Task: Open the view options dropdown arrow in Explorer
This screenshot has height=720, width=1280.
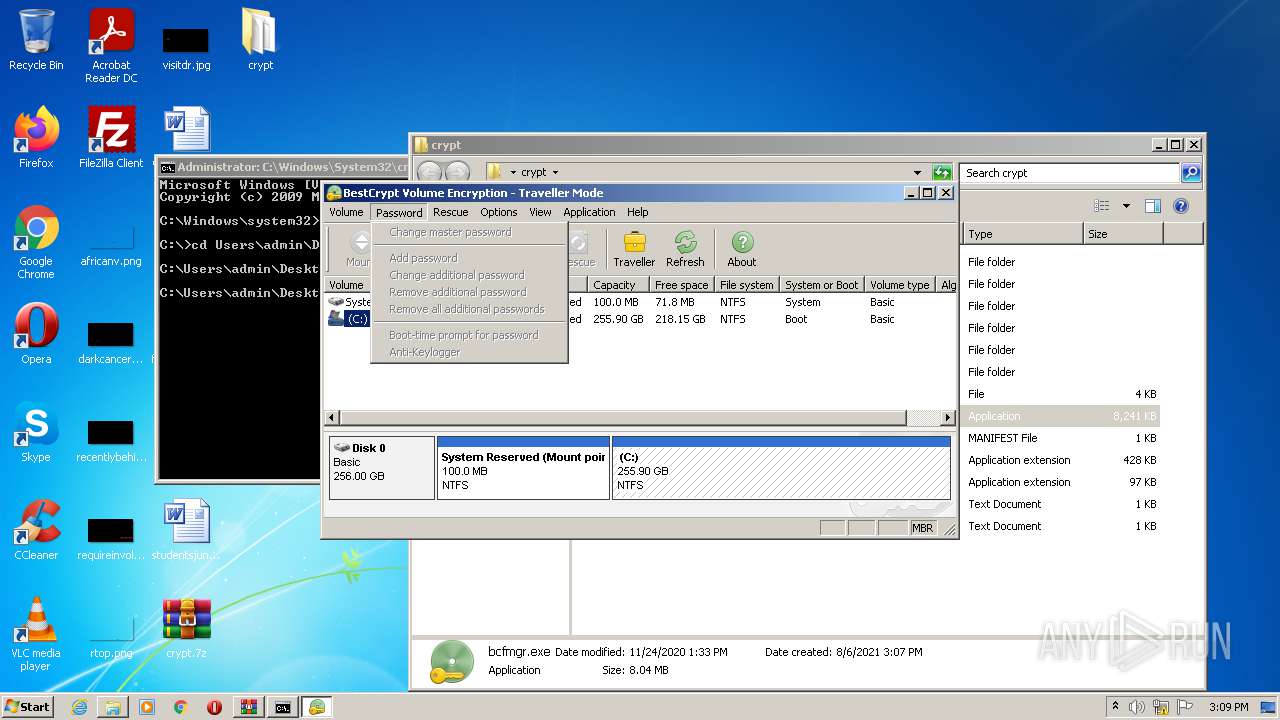Action: pos(1125,206)
